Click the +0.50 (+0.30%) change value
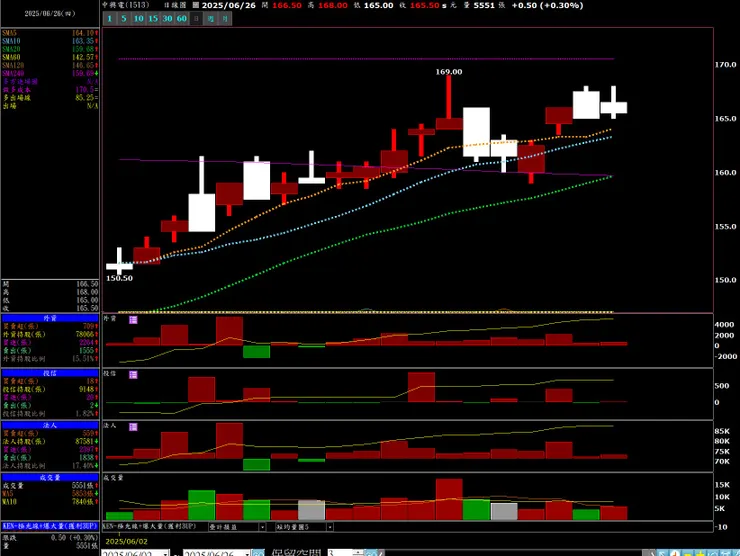The width and height of the screenshot is (740, 556). click(547, 6)
